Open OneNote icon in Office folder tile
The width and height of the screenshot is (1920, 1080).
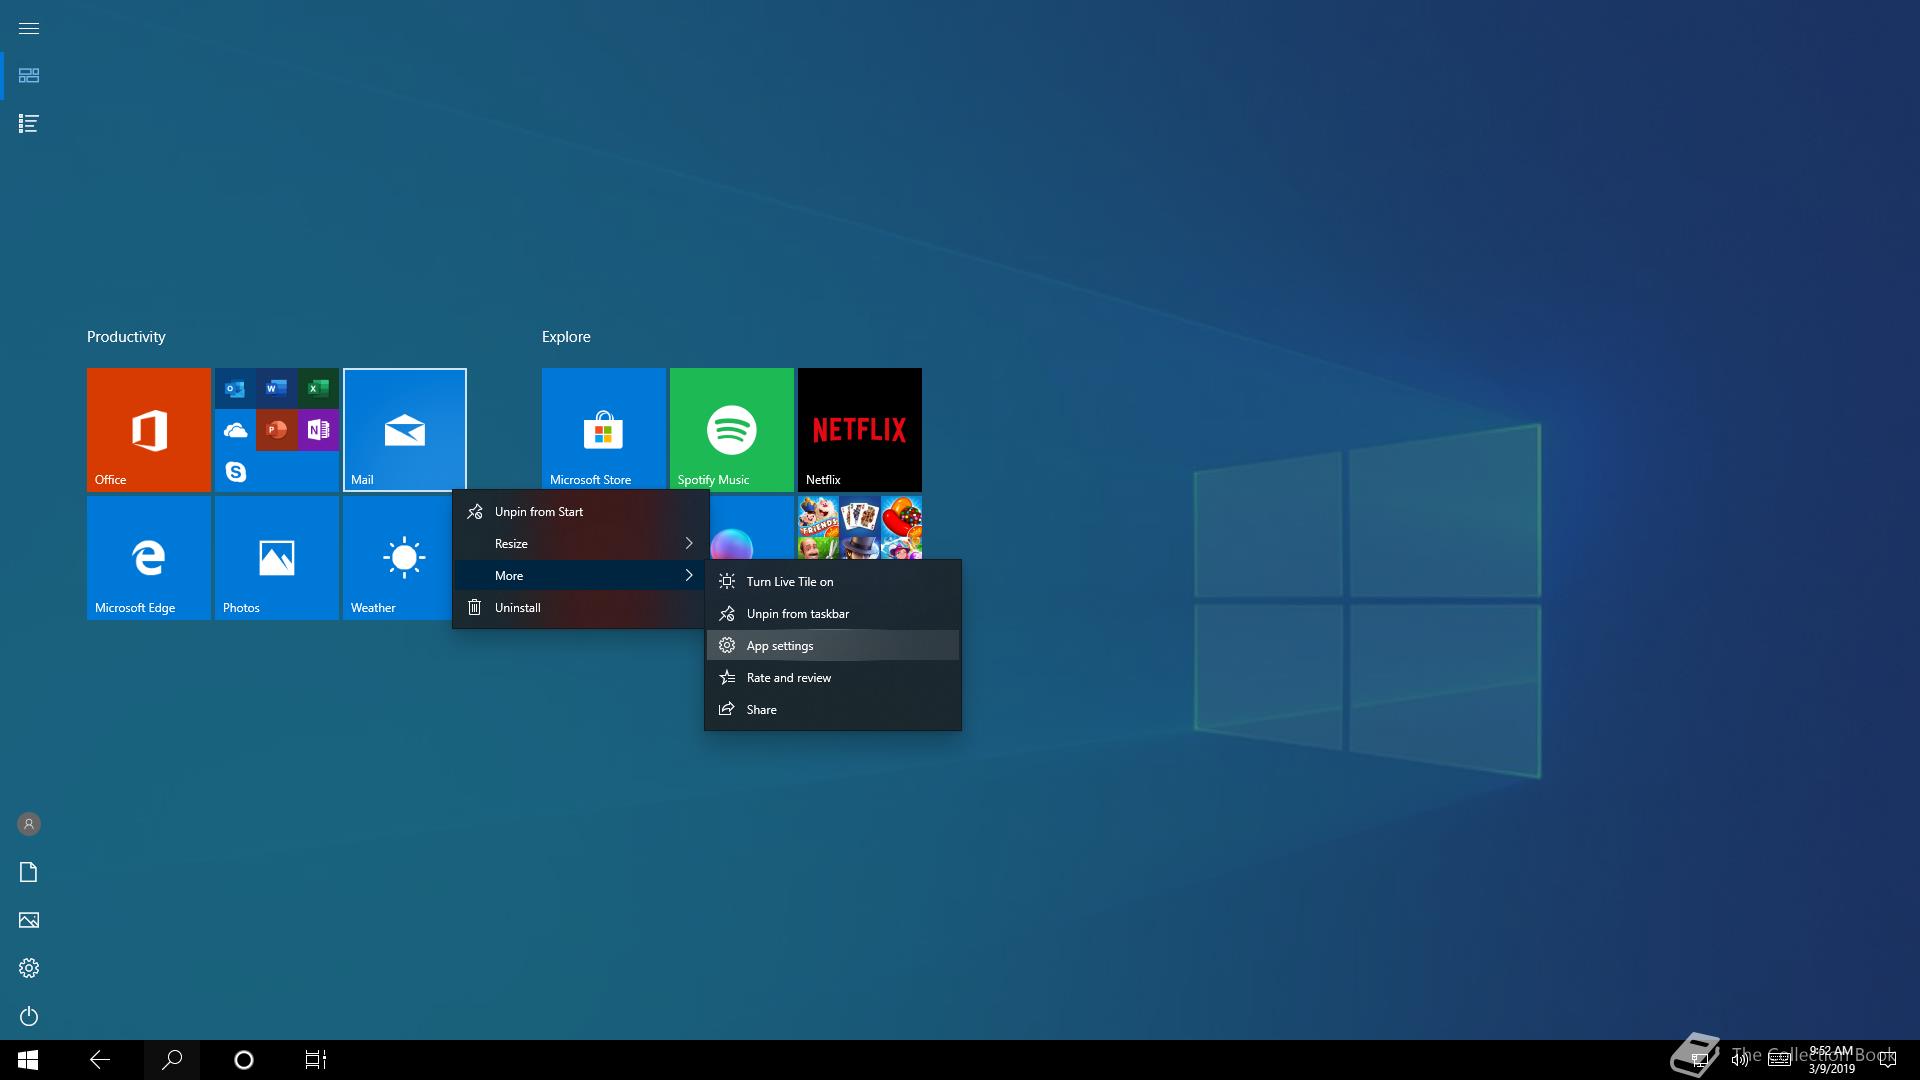(318, 430)
